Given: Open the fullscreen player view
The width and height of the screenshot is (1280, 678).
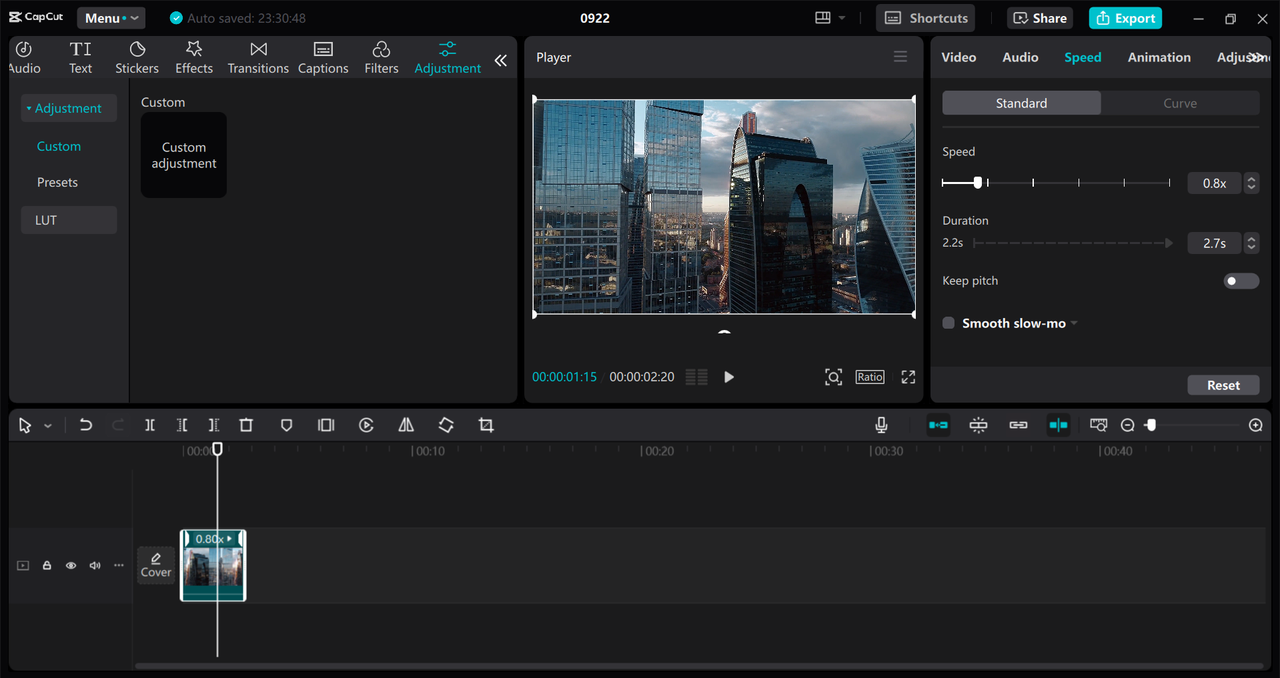Looking at the screenshot, I should coord(908,377).
